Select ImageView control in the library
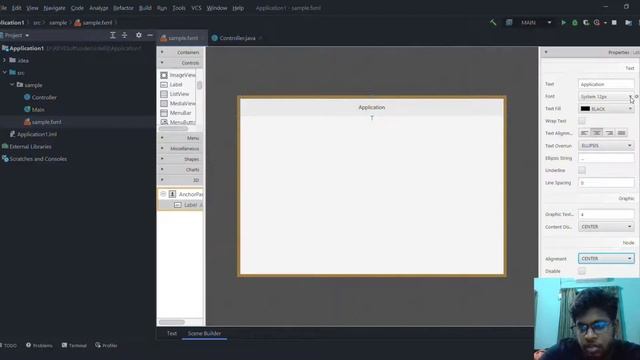 click(178, 75)
